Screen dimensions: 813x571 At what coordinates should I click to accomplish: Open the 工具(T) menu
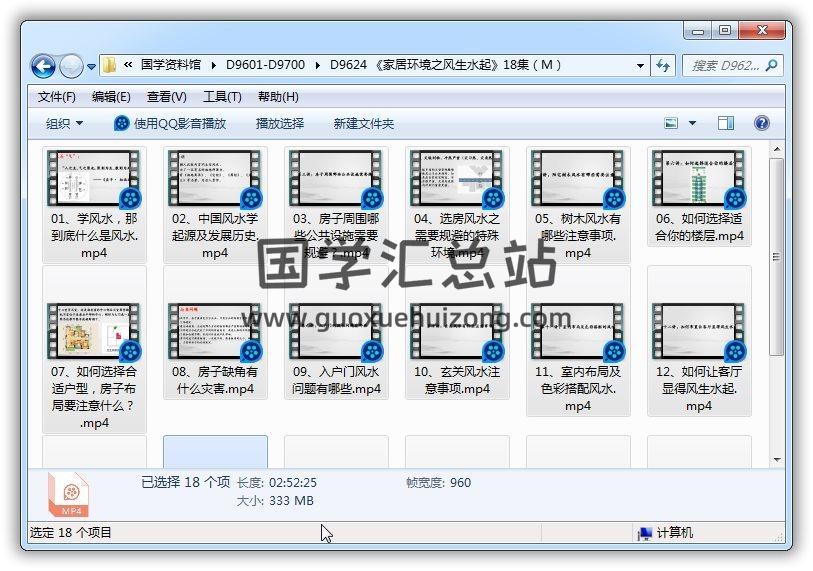pyautogui.click(x=222, y=97)
